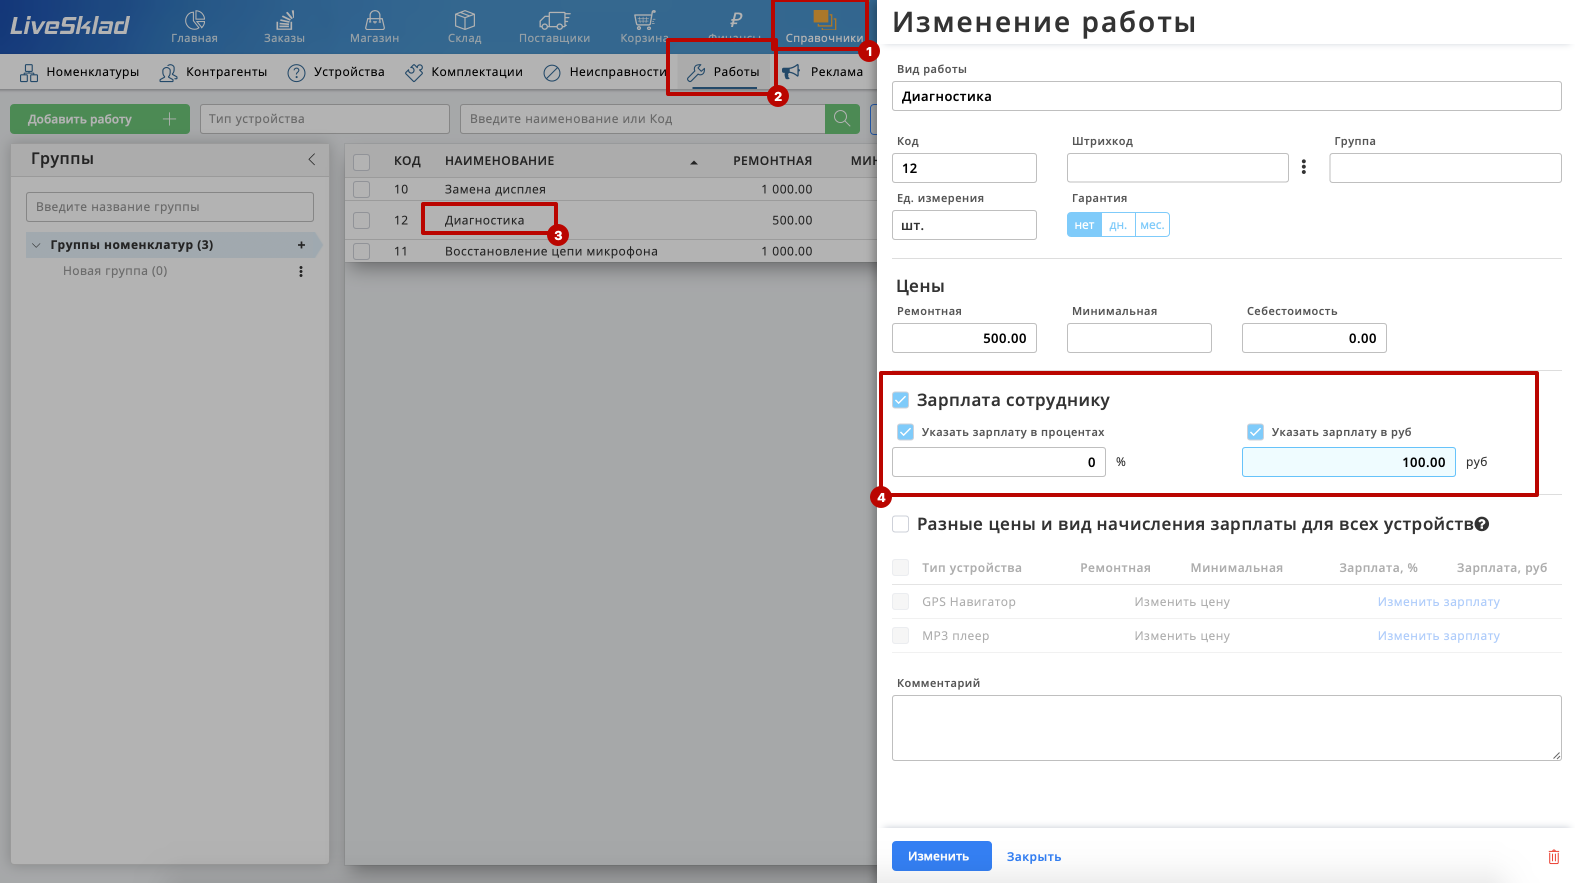Select Новая группа (0) tree item

pyautogui.click(x=115, y=271)
